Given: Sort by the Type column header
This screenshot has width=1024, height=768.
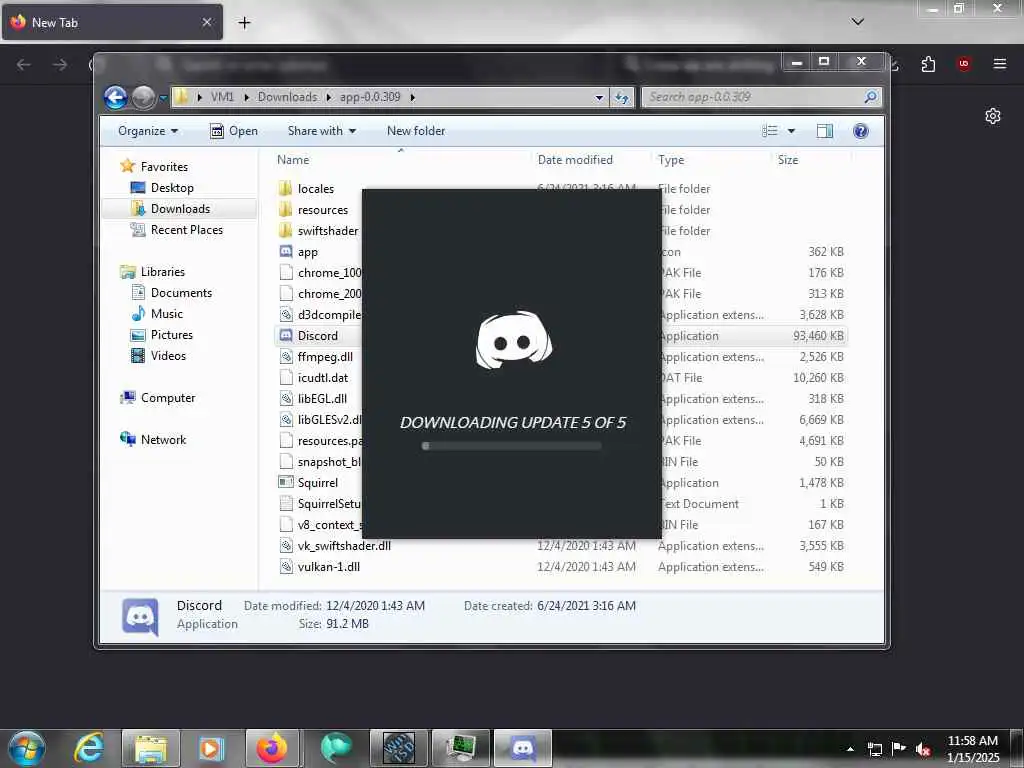Looking at the screenshot, I should tap(671, 159).
